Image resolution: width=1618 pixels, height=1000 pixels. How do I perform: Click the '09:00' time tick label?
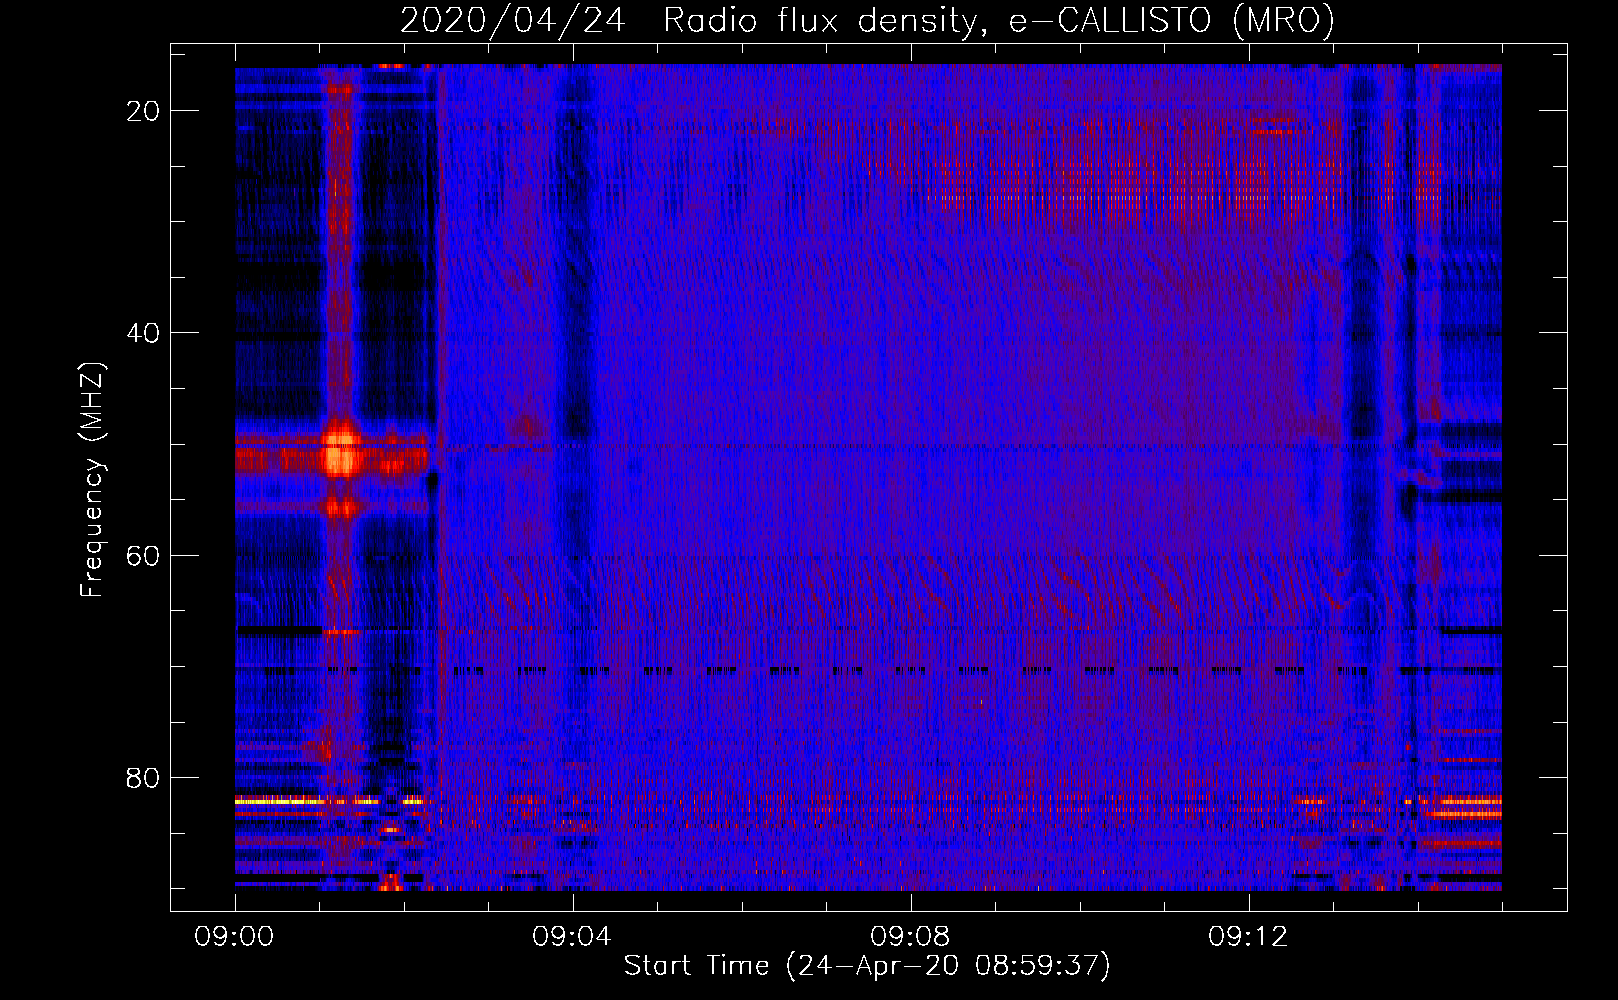coord(235,937)
